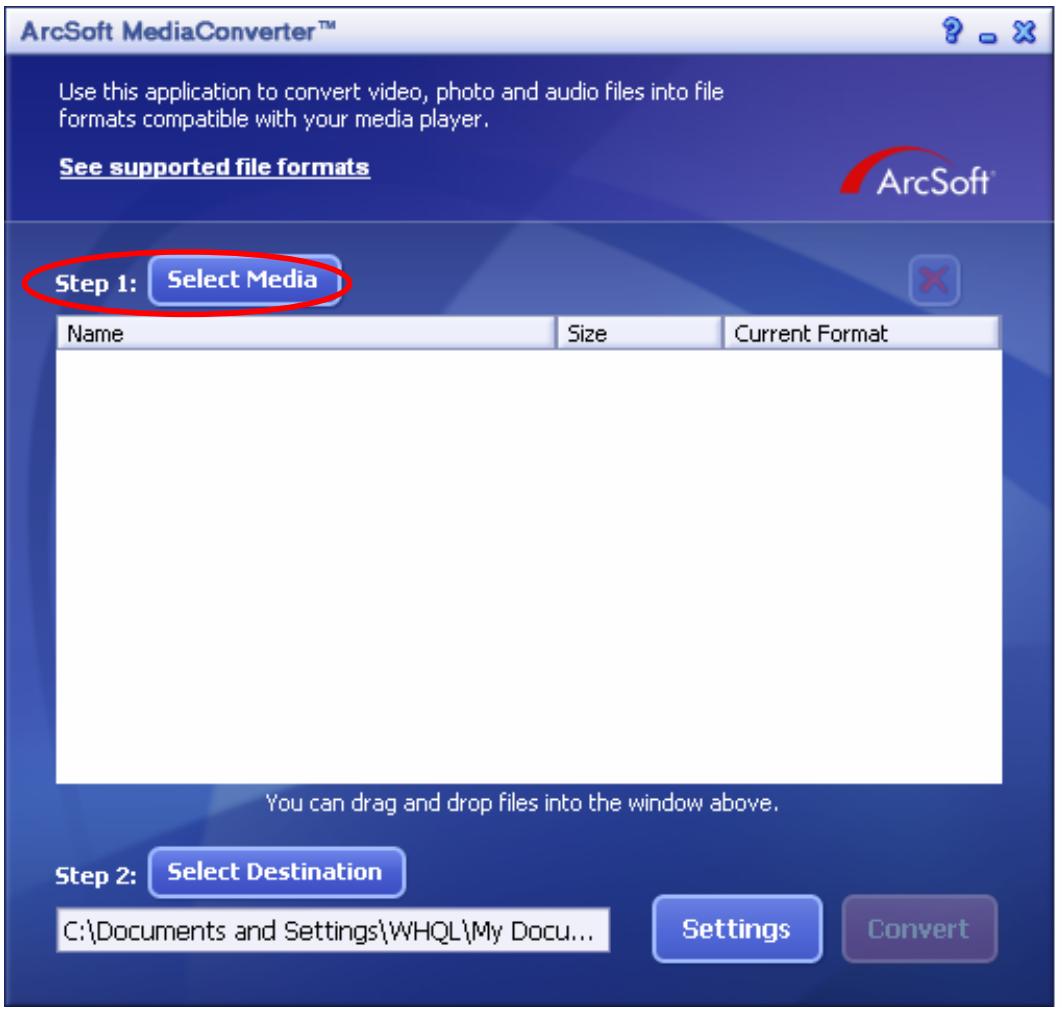Close the ArcSoft MediaConverter window
Screen dimensions: 1062x1015
tap(1024, 31)
